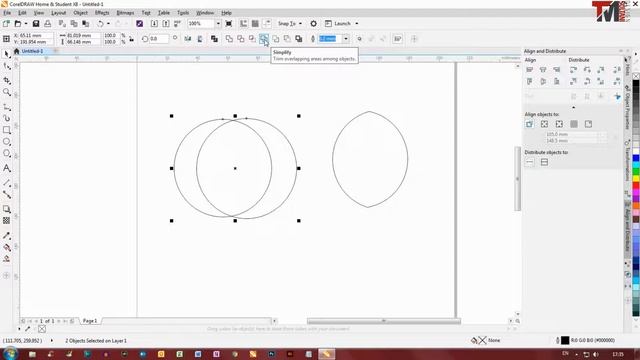
Task: Click the Weld objects button
Action: click(229, 39)
